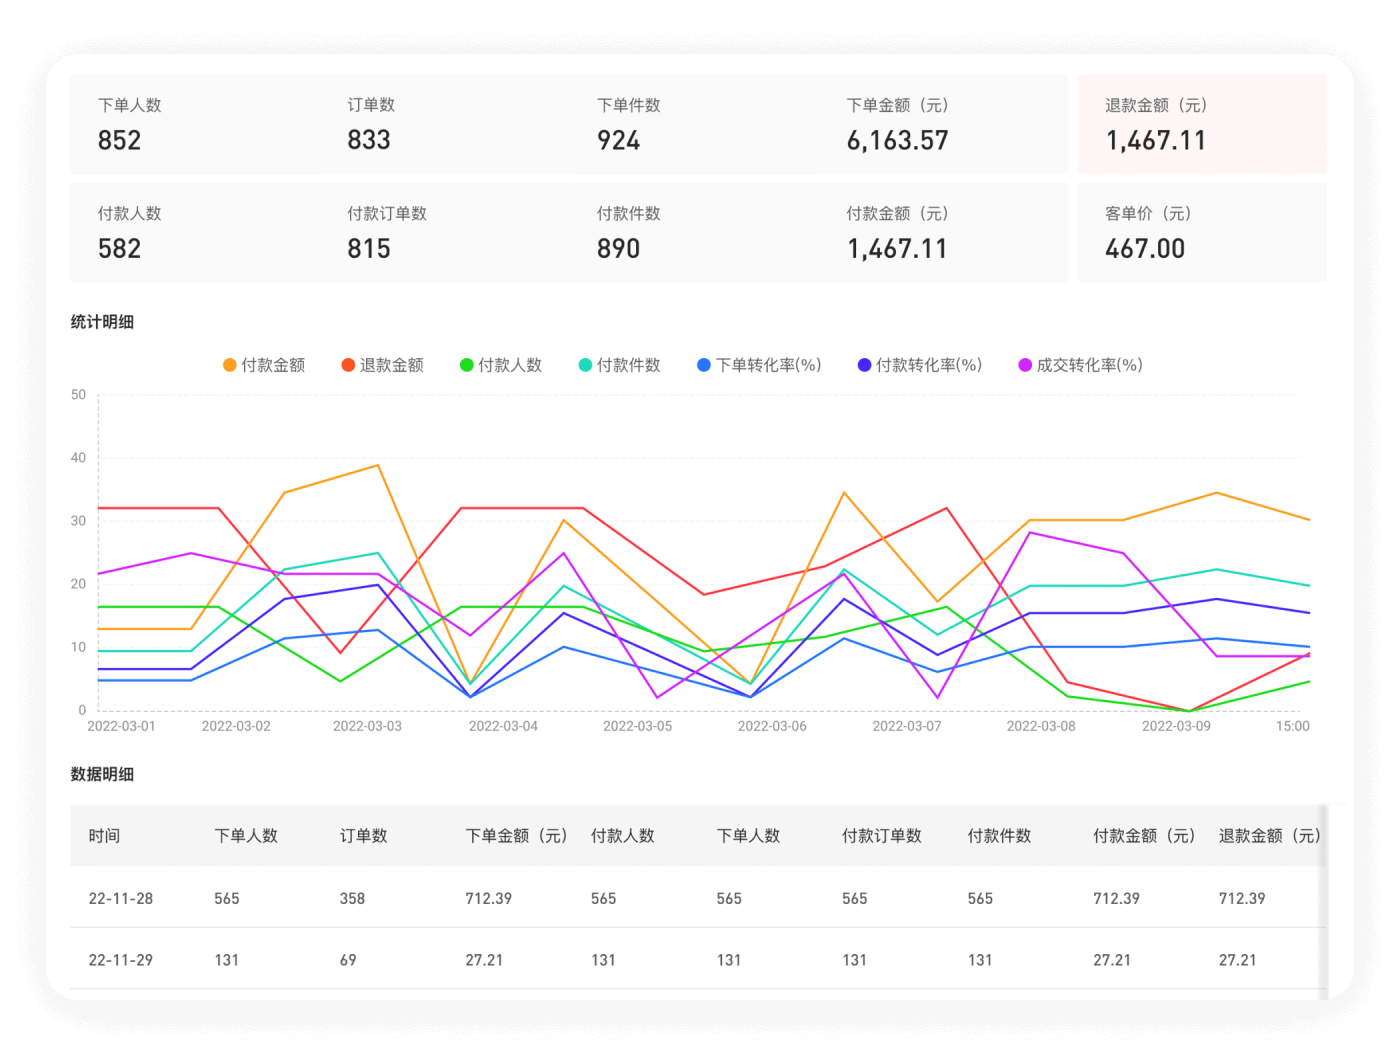
Task: Click the indigo 付款转化率(%) legend marker
Action: click(x=865, y=365)
